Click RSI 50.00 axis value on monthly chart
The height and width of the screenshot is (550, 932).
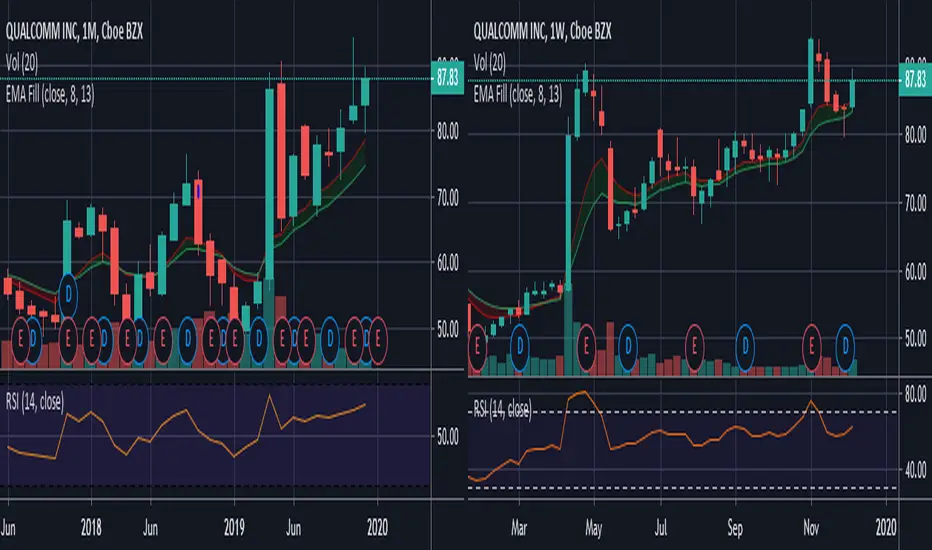tap(448, 437)
